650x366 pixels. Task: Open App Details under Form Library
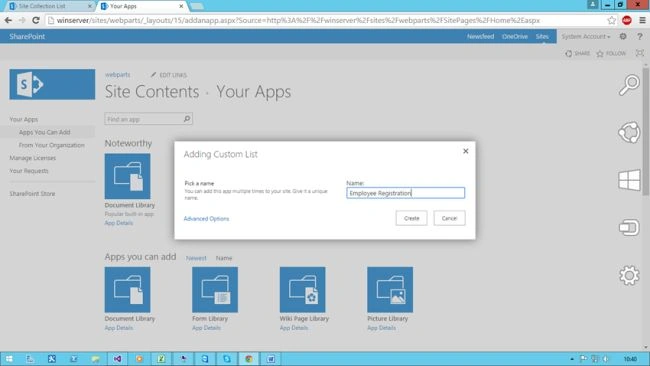click(x=206, y=328)
